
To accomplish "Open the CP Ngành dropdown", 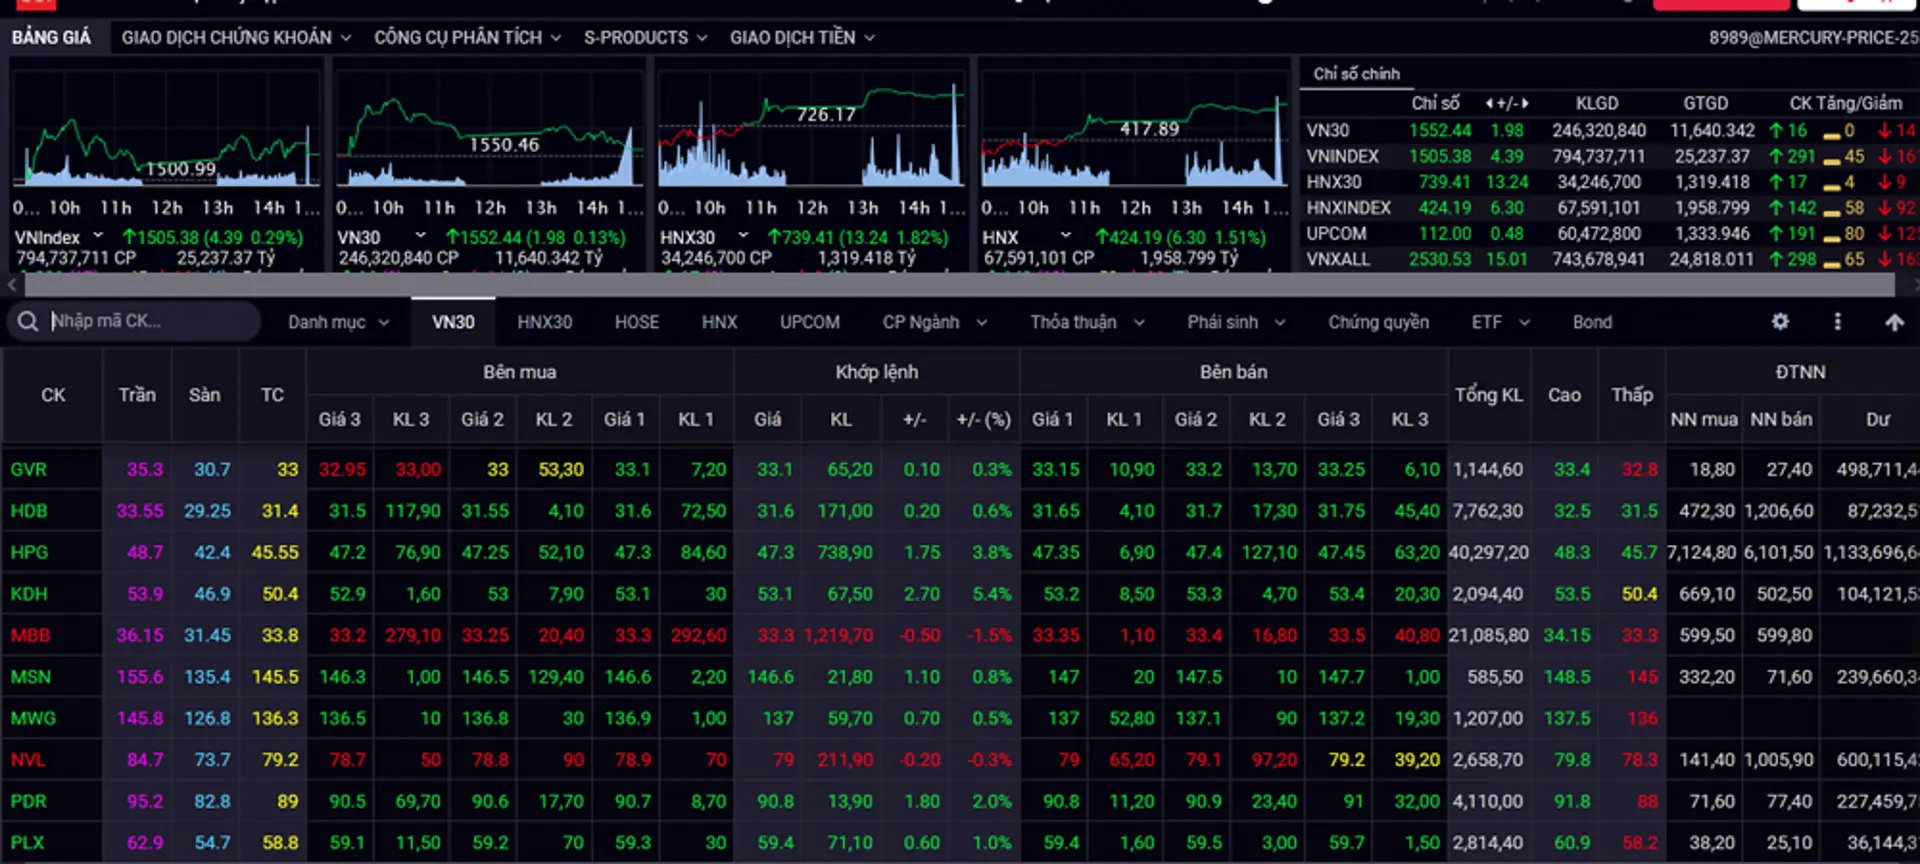I will 934,322.
